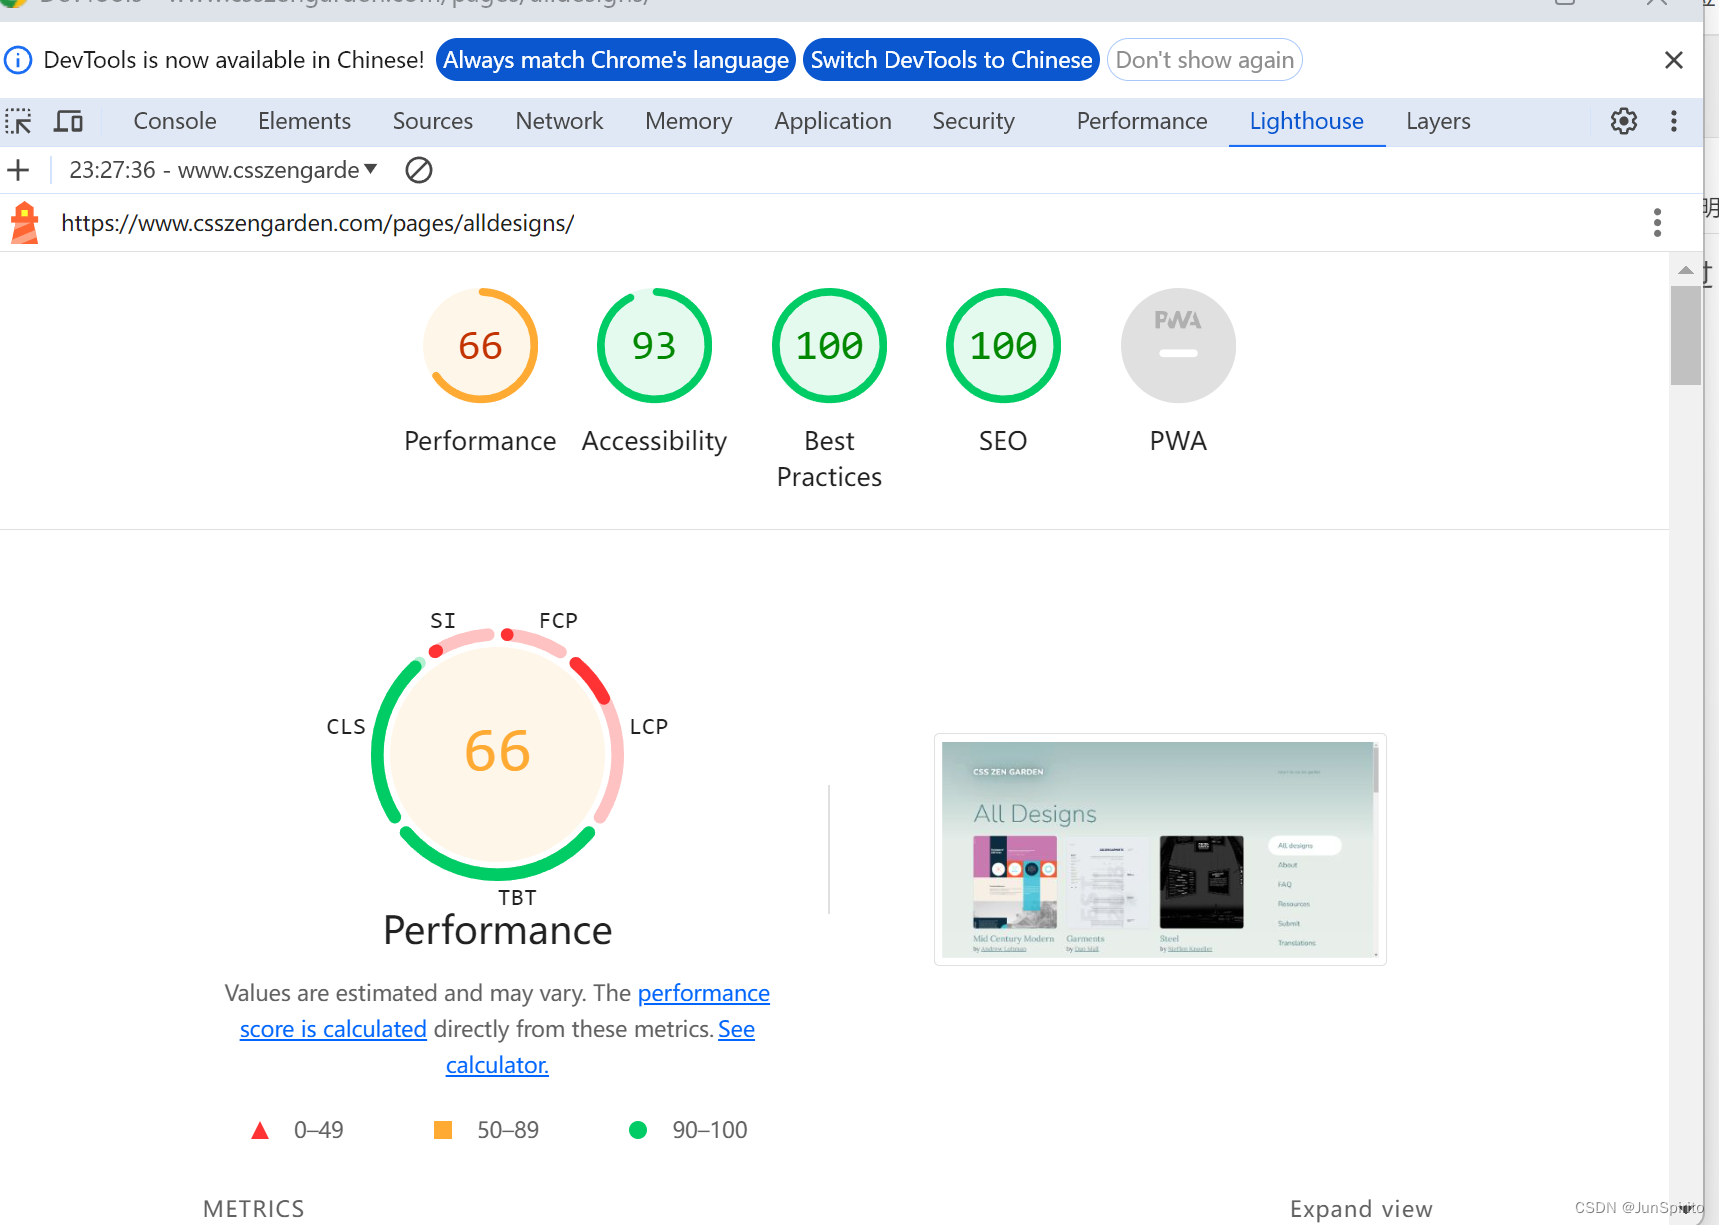The image size is (1719, 1225).
Task: Switch to the Security tab
Action: tap(973, 121)
